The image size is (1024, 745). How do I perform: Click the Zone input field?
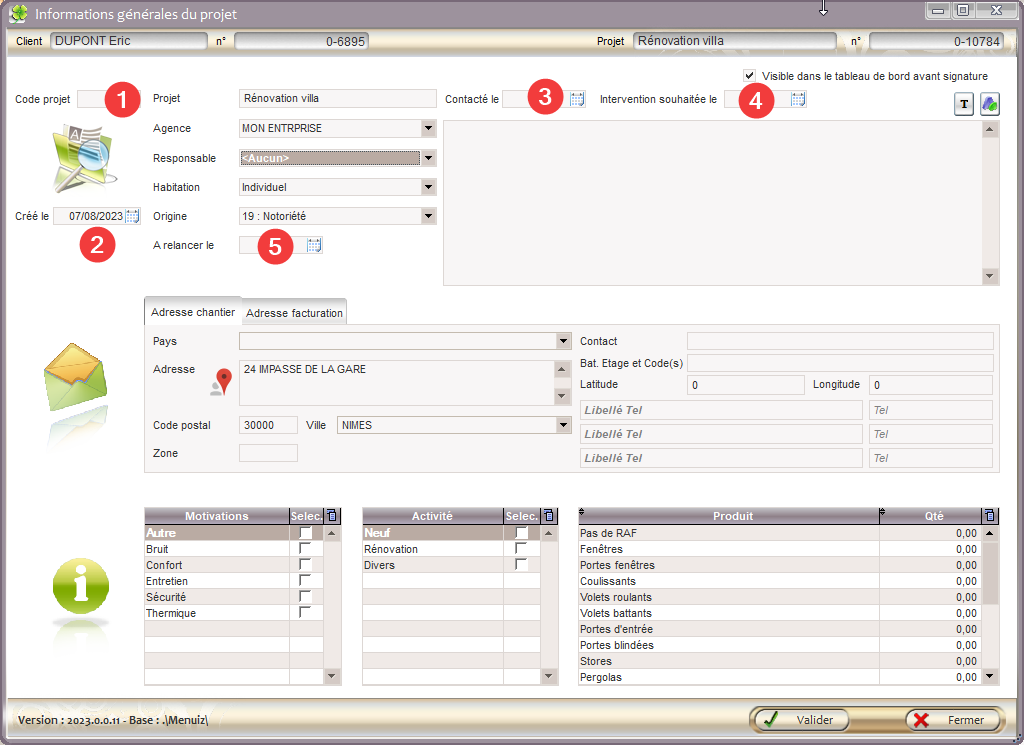(268, 453)
